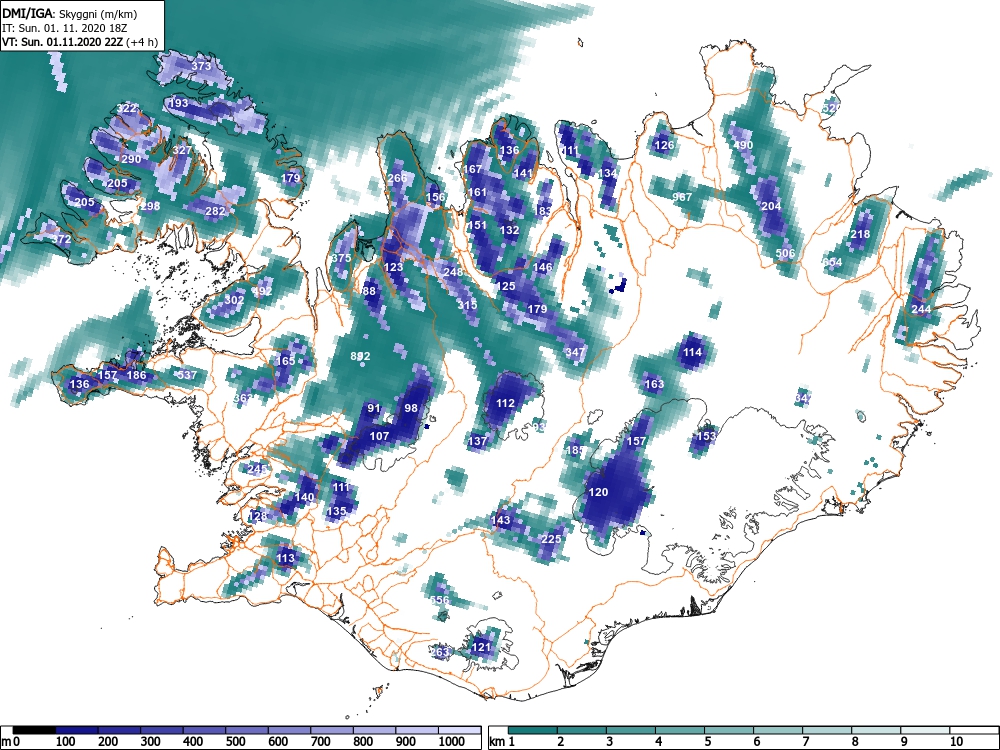
Task: Click the visibility value 143
Action: click(x=501, y=520)
